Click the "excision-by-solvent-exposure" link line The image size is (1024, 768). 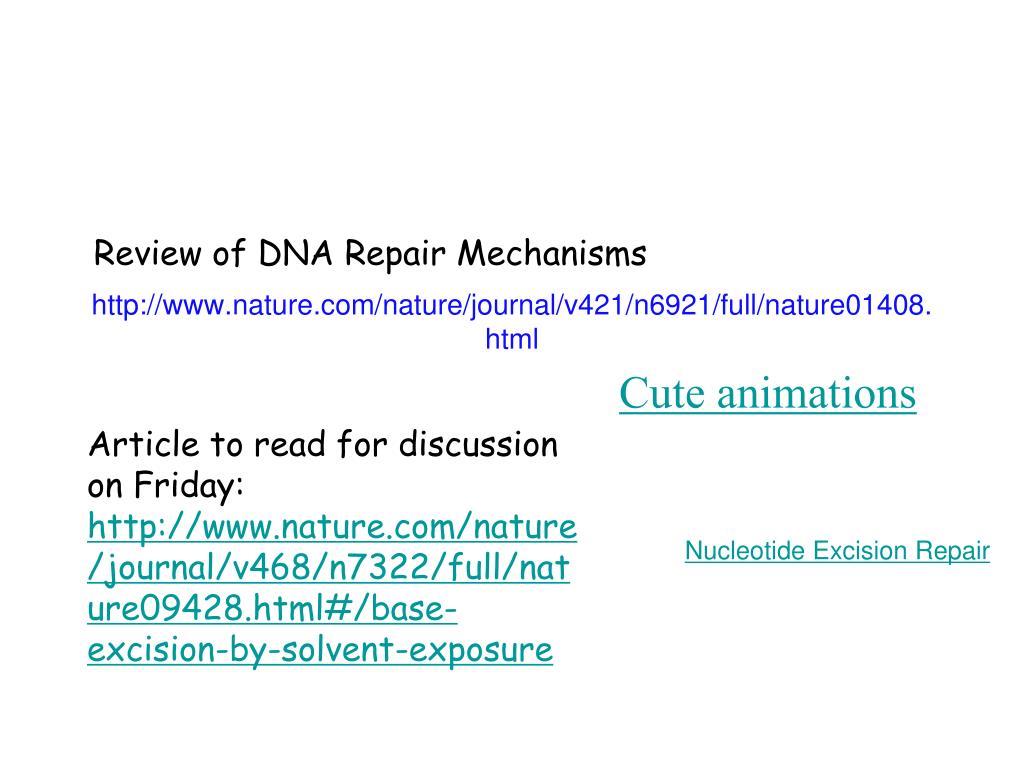pyautogui.click(x=320, y=649)
